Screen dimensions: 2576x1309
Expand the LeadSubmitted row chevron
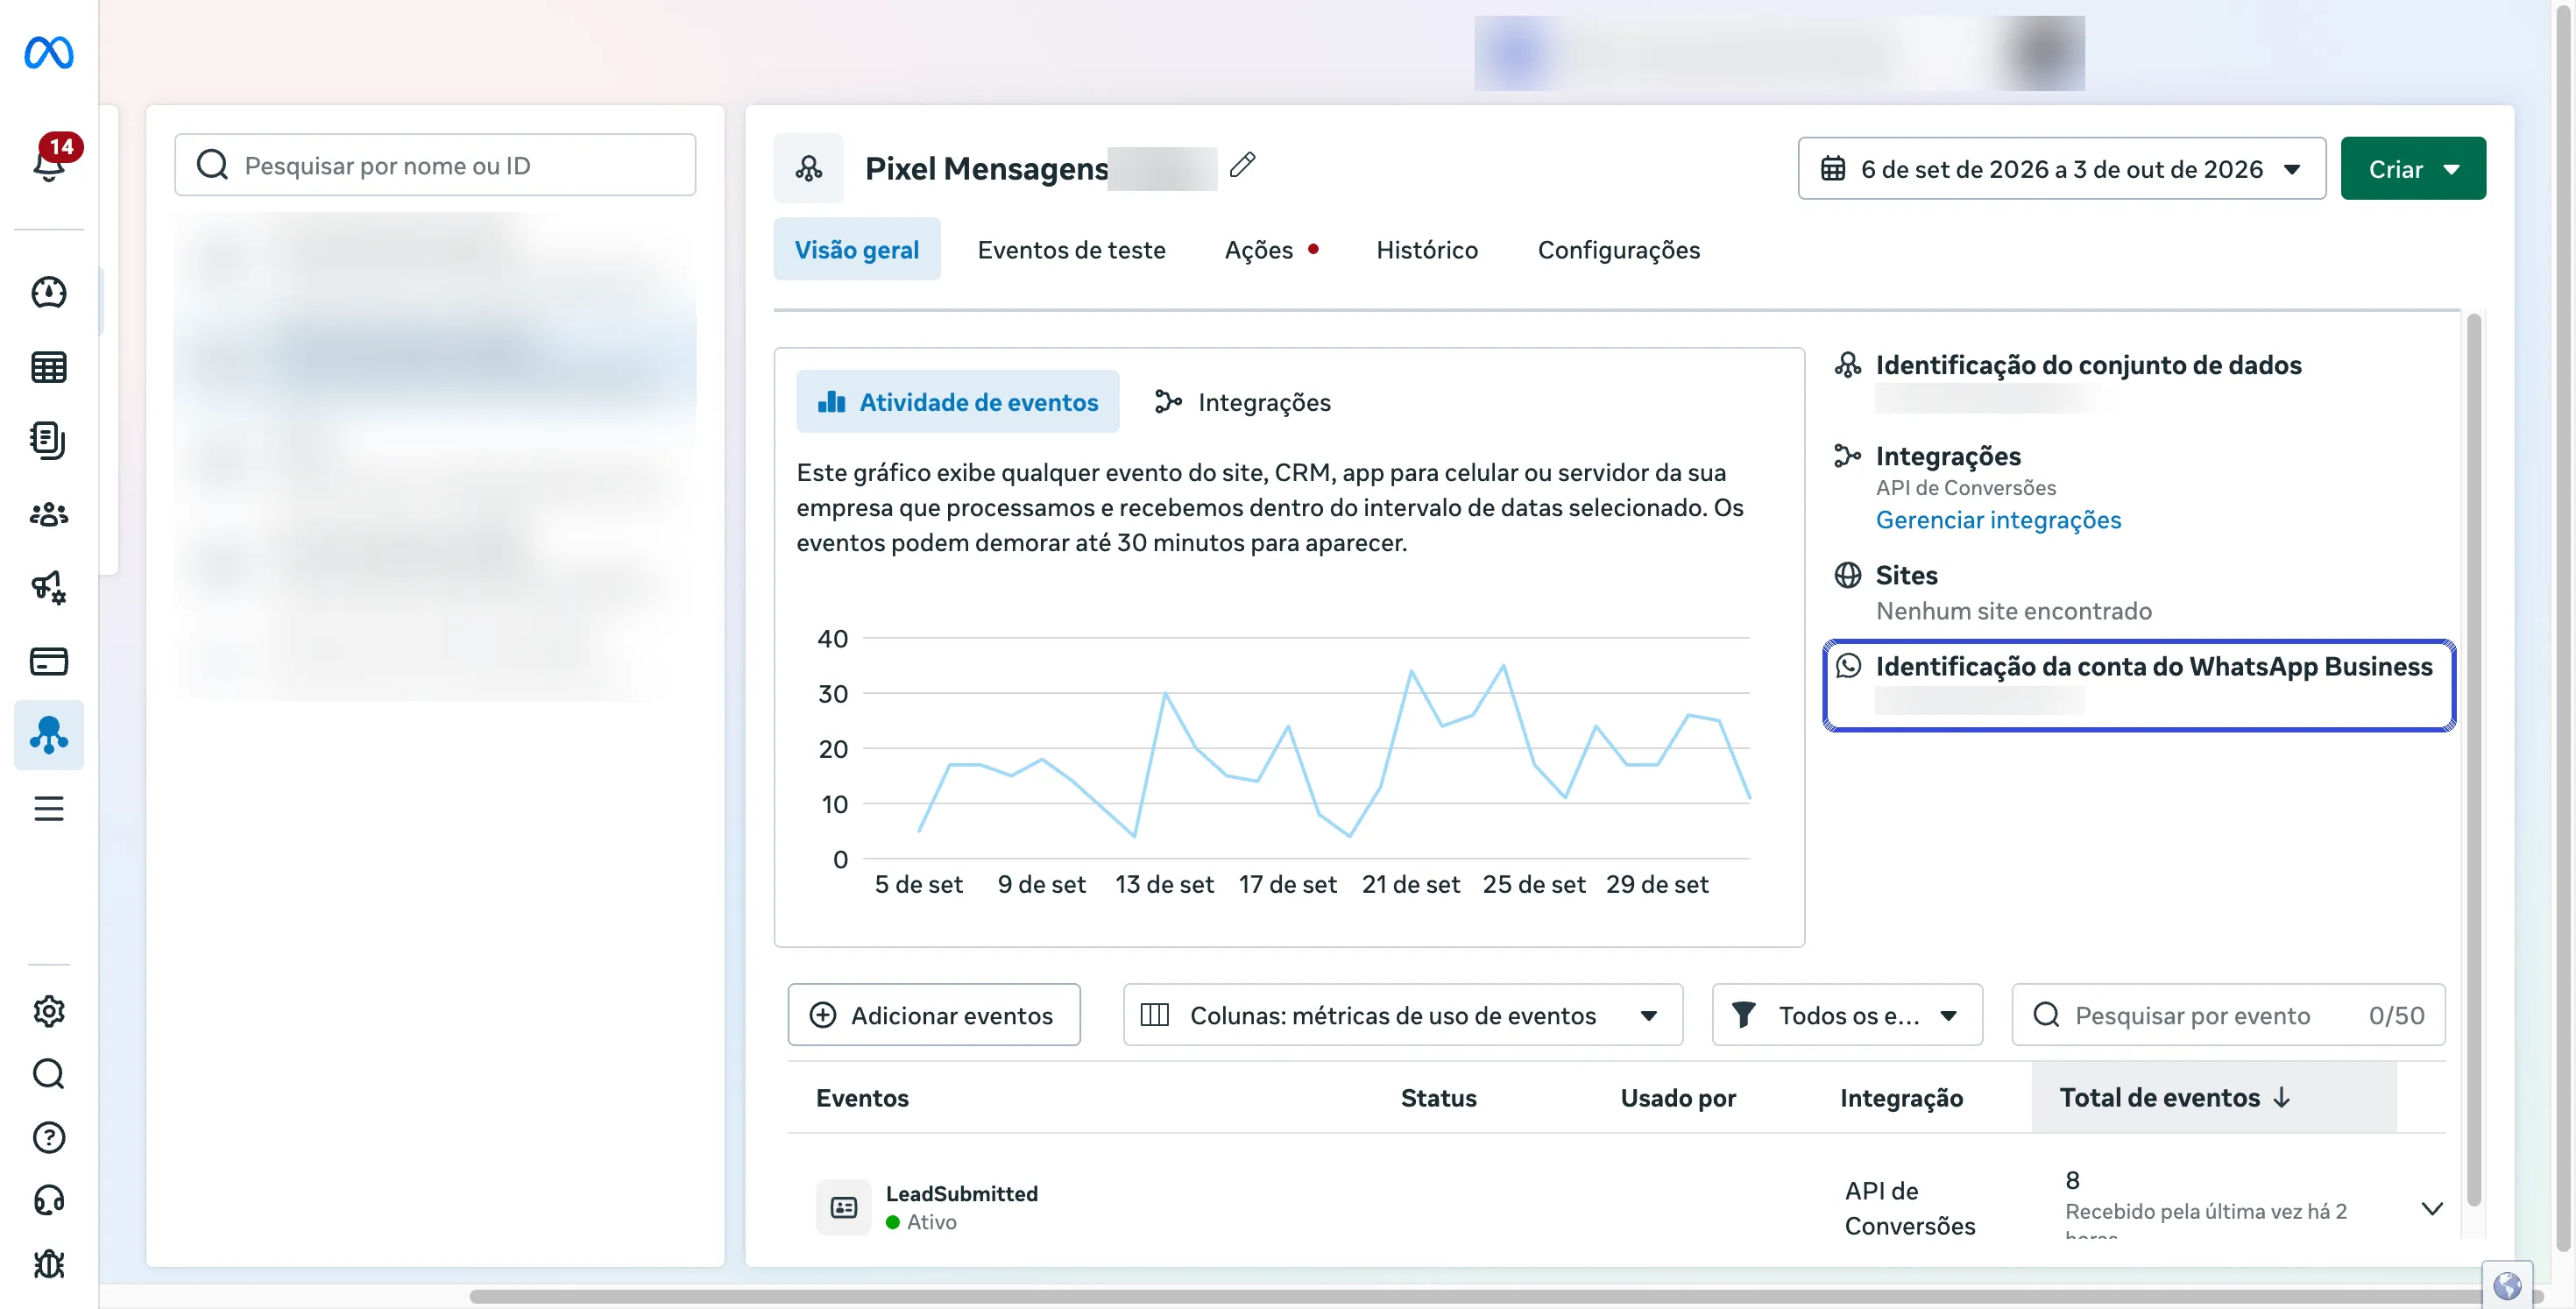click(2432, 1208)
